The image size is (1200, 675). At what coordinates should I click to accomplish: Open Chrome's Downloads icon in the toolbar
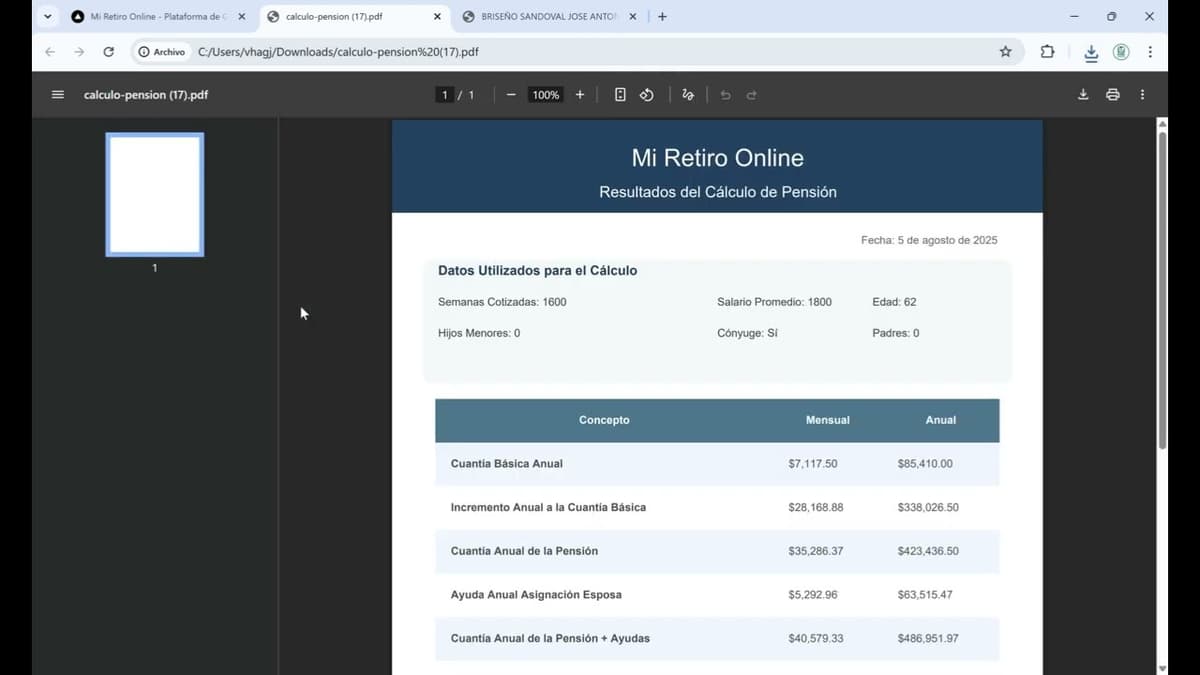1091,52
